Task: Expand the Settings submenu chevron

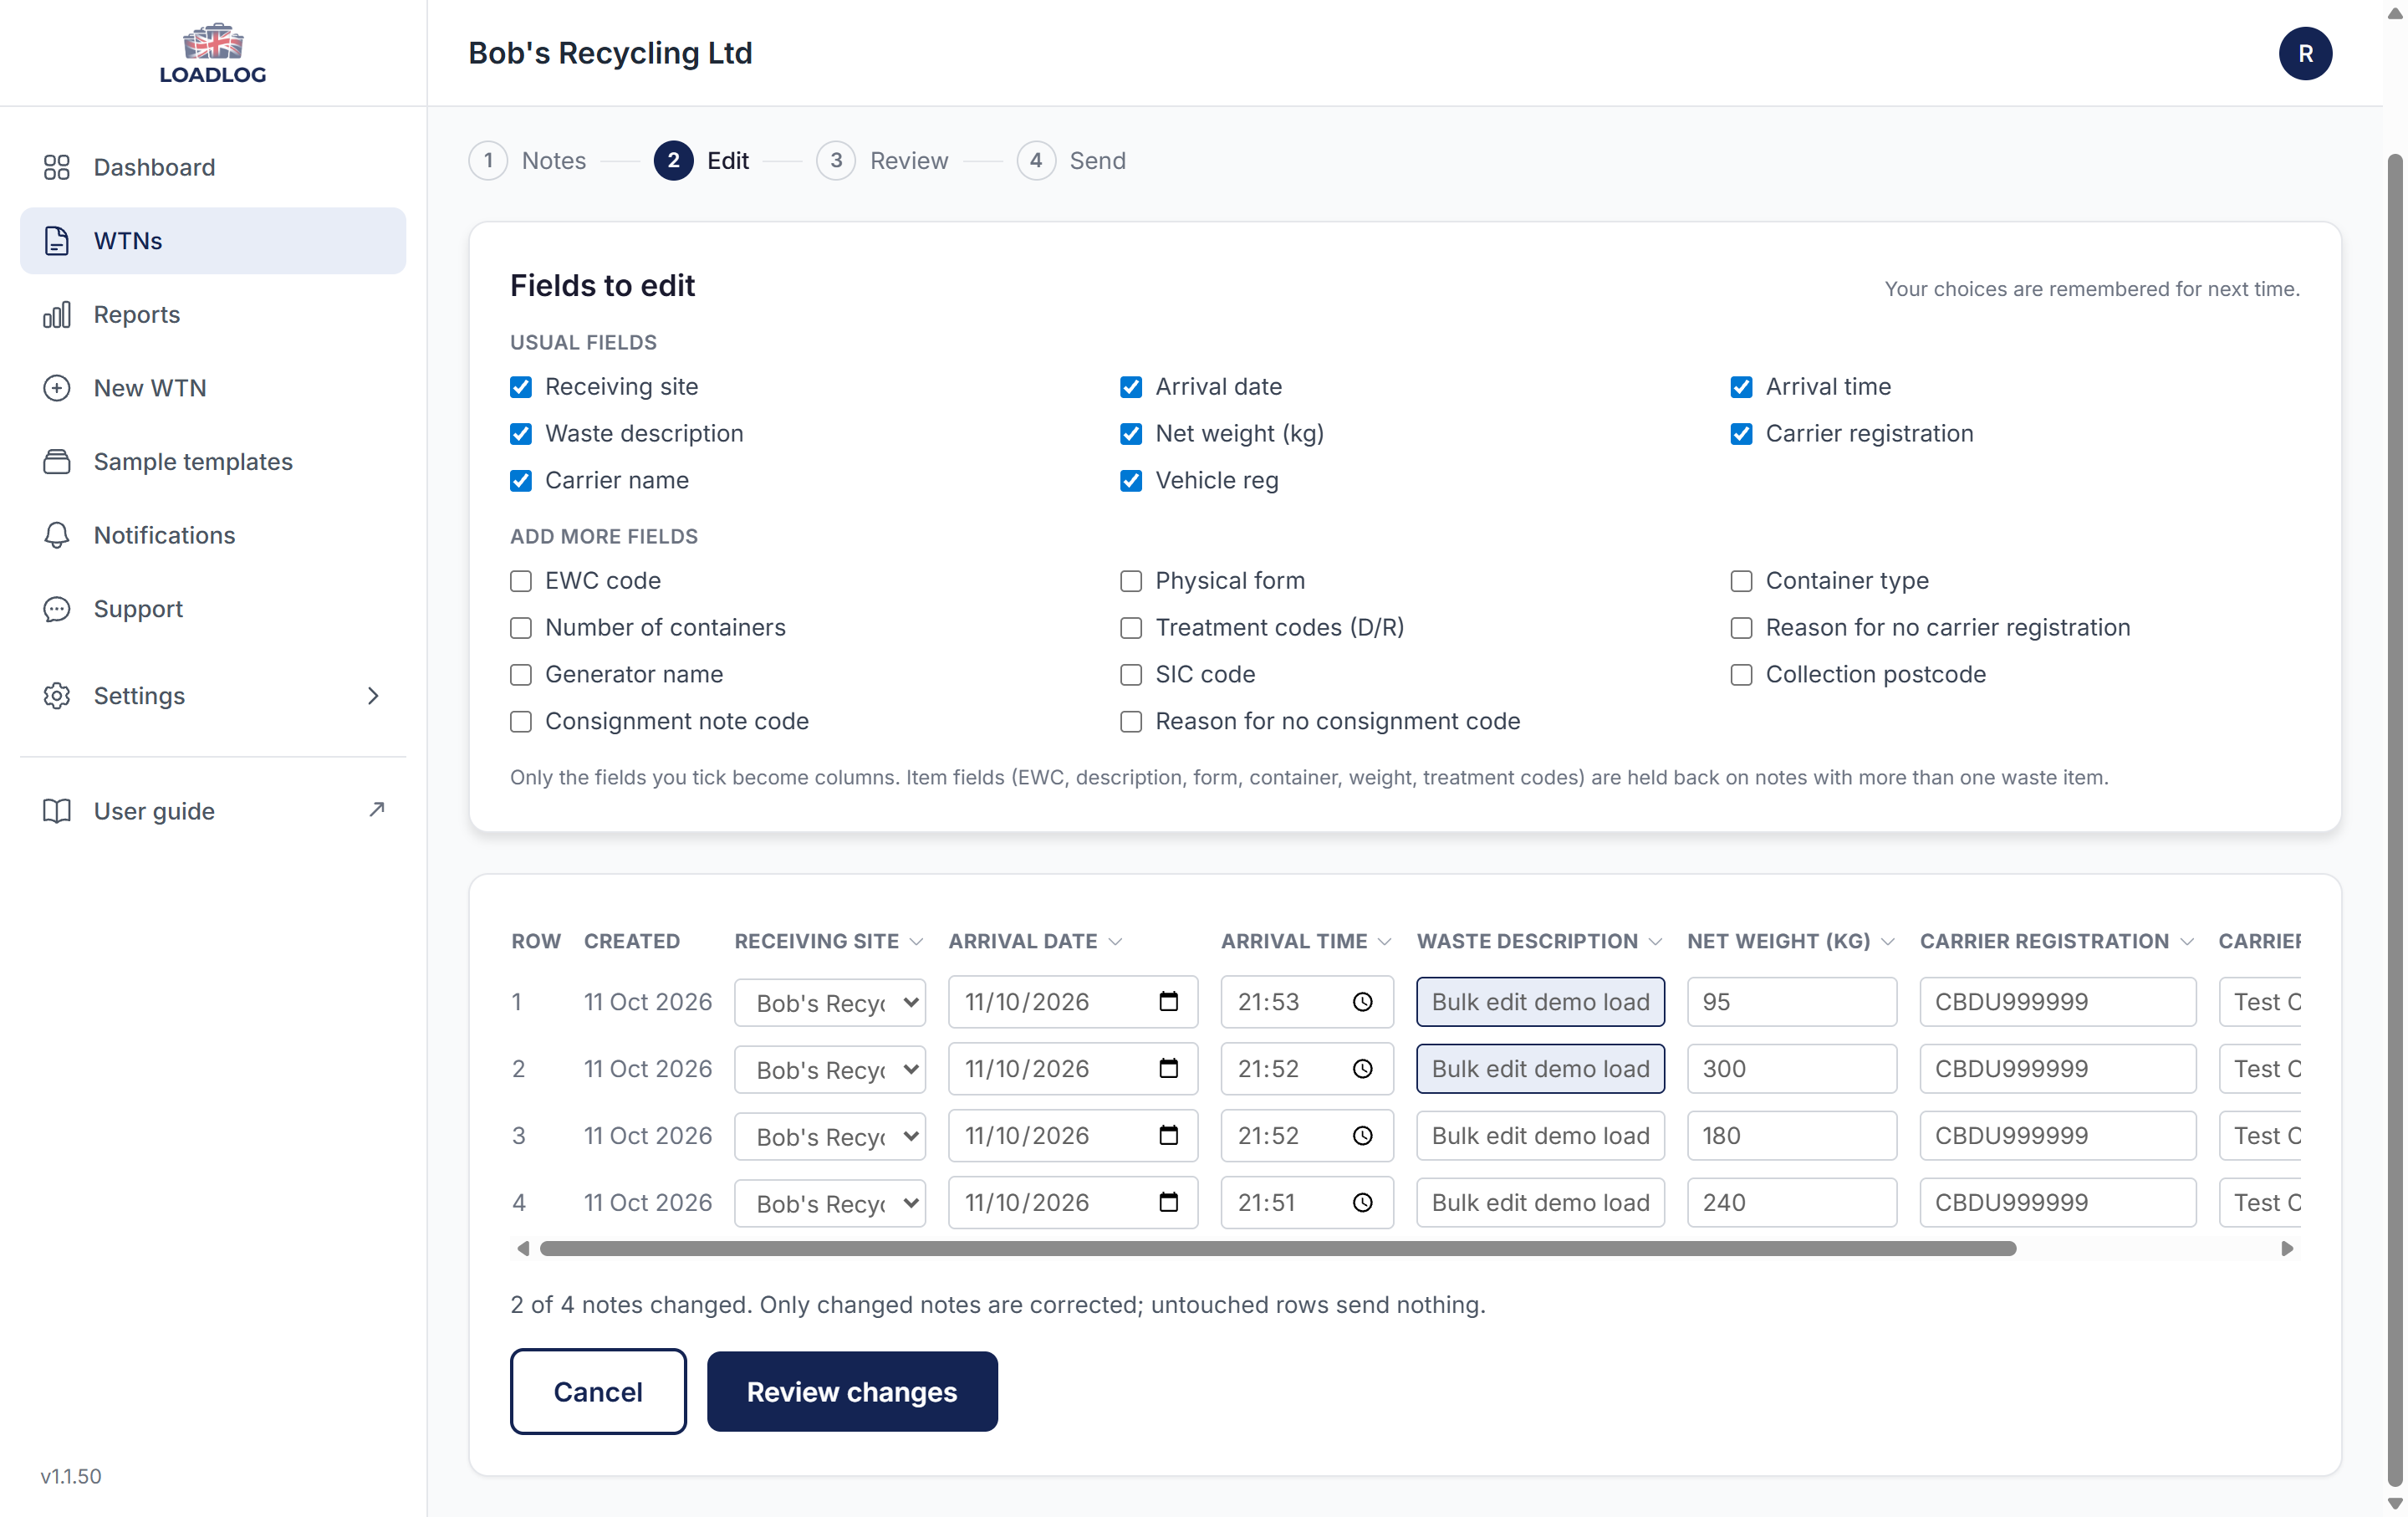Action: point(373,695)
